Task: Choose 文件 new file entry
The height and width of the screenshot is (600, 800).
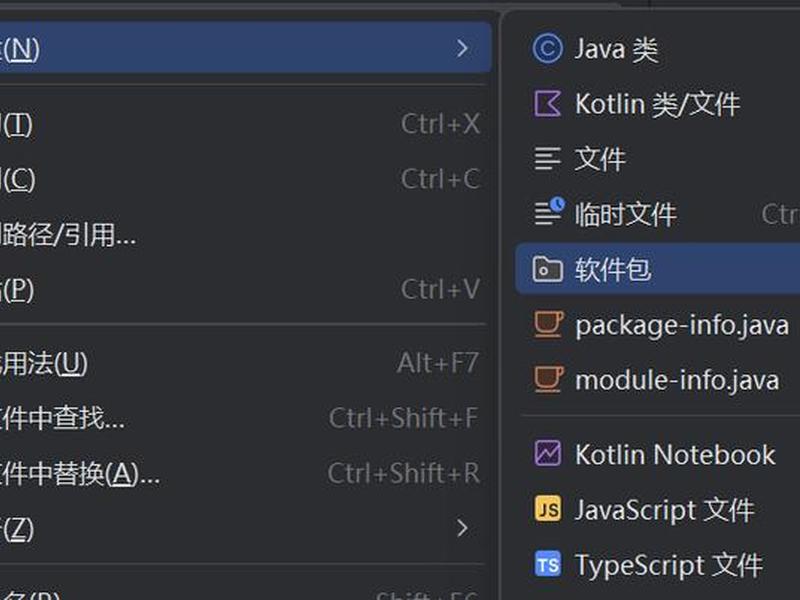Action: click(x=658, y=159)
